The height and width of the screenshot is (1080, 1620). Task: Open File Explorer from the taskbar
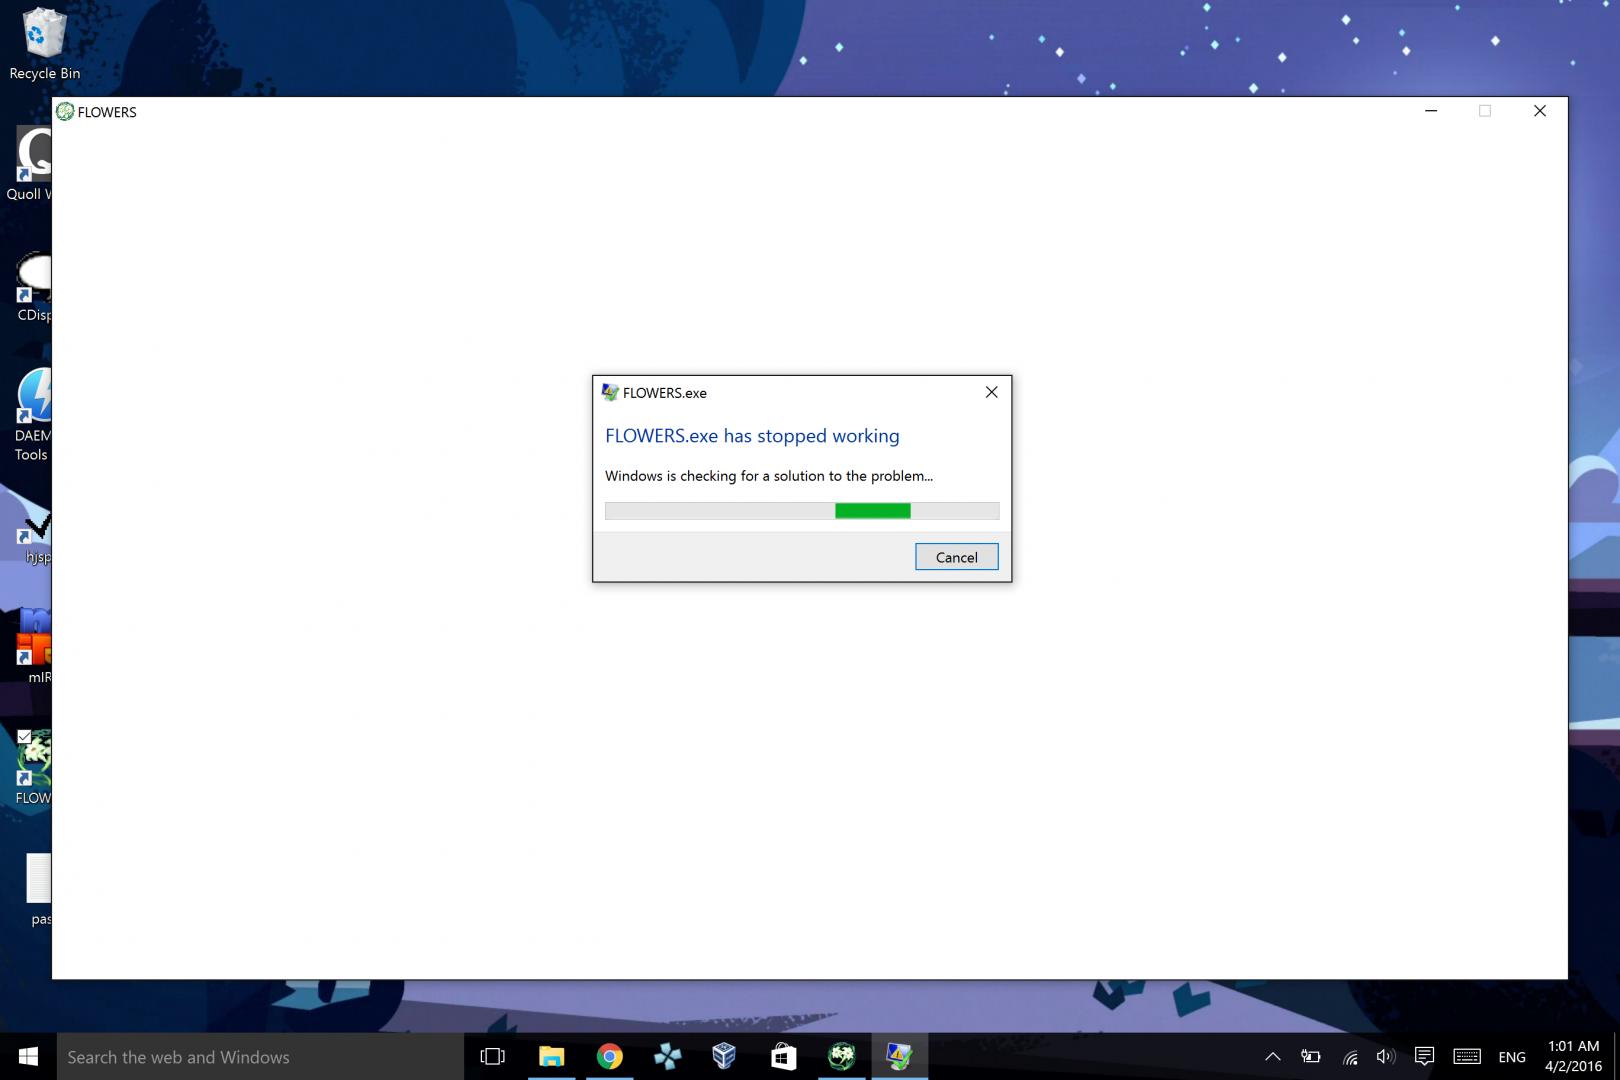[x=551, y=1056]
